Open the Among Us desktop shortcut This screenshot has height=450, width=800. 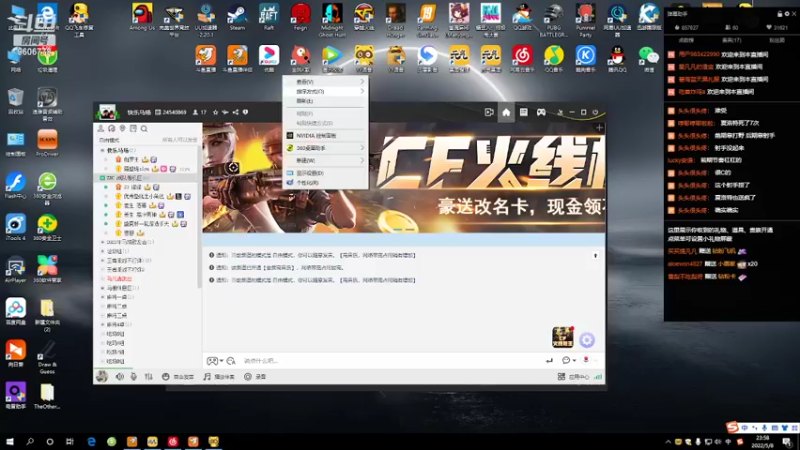coord(142,18)
